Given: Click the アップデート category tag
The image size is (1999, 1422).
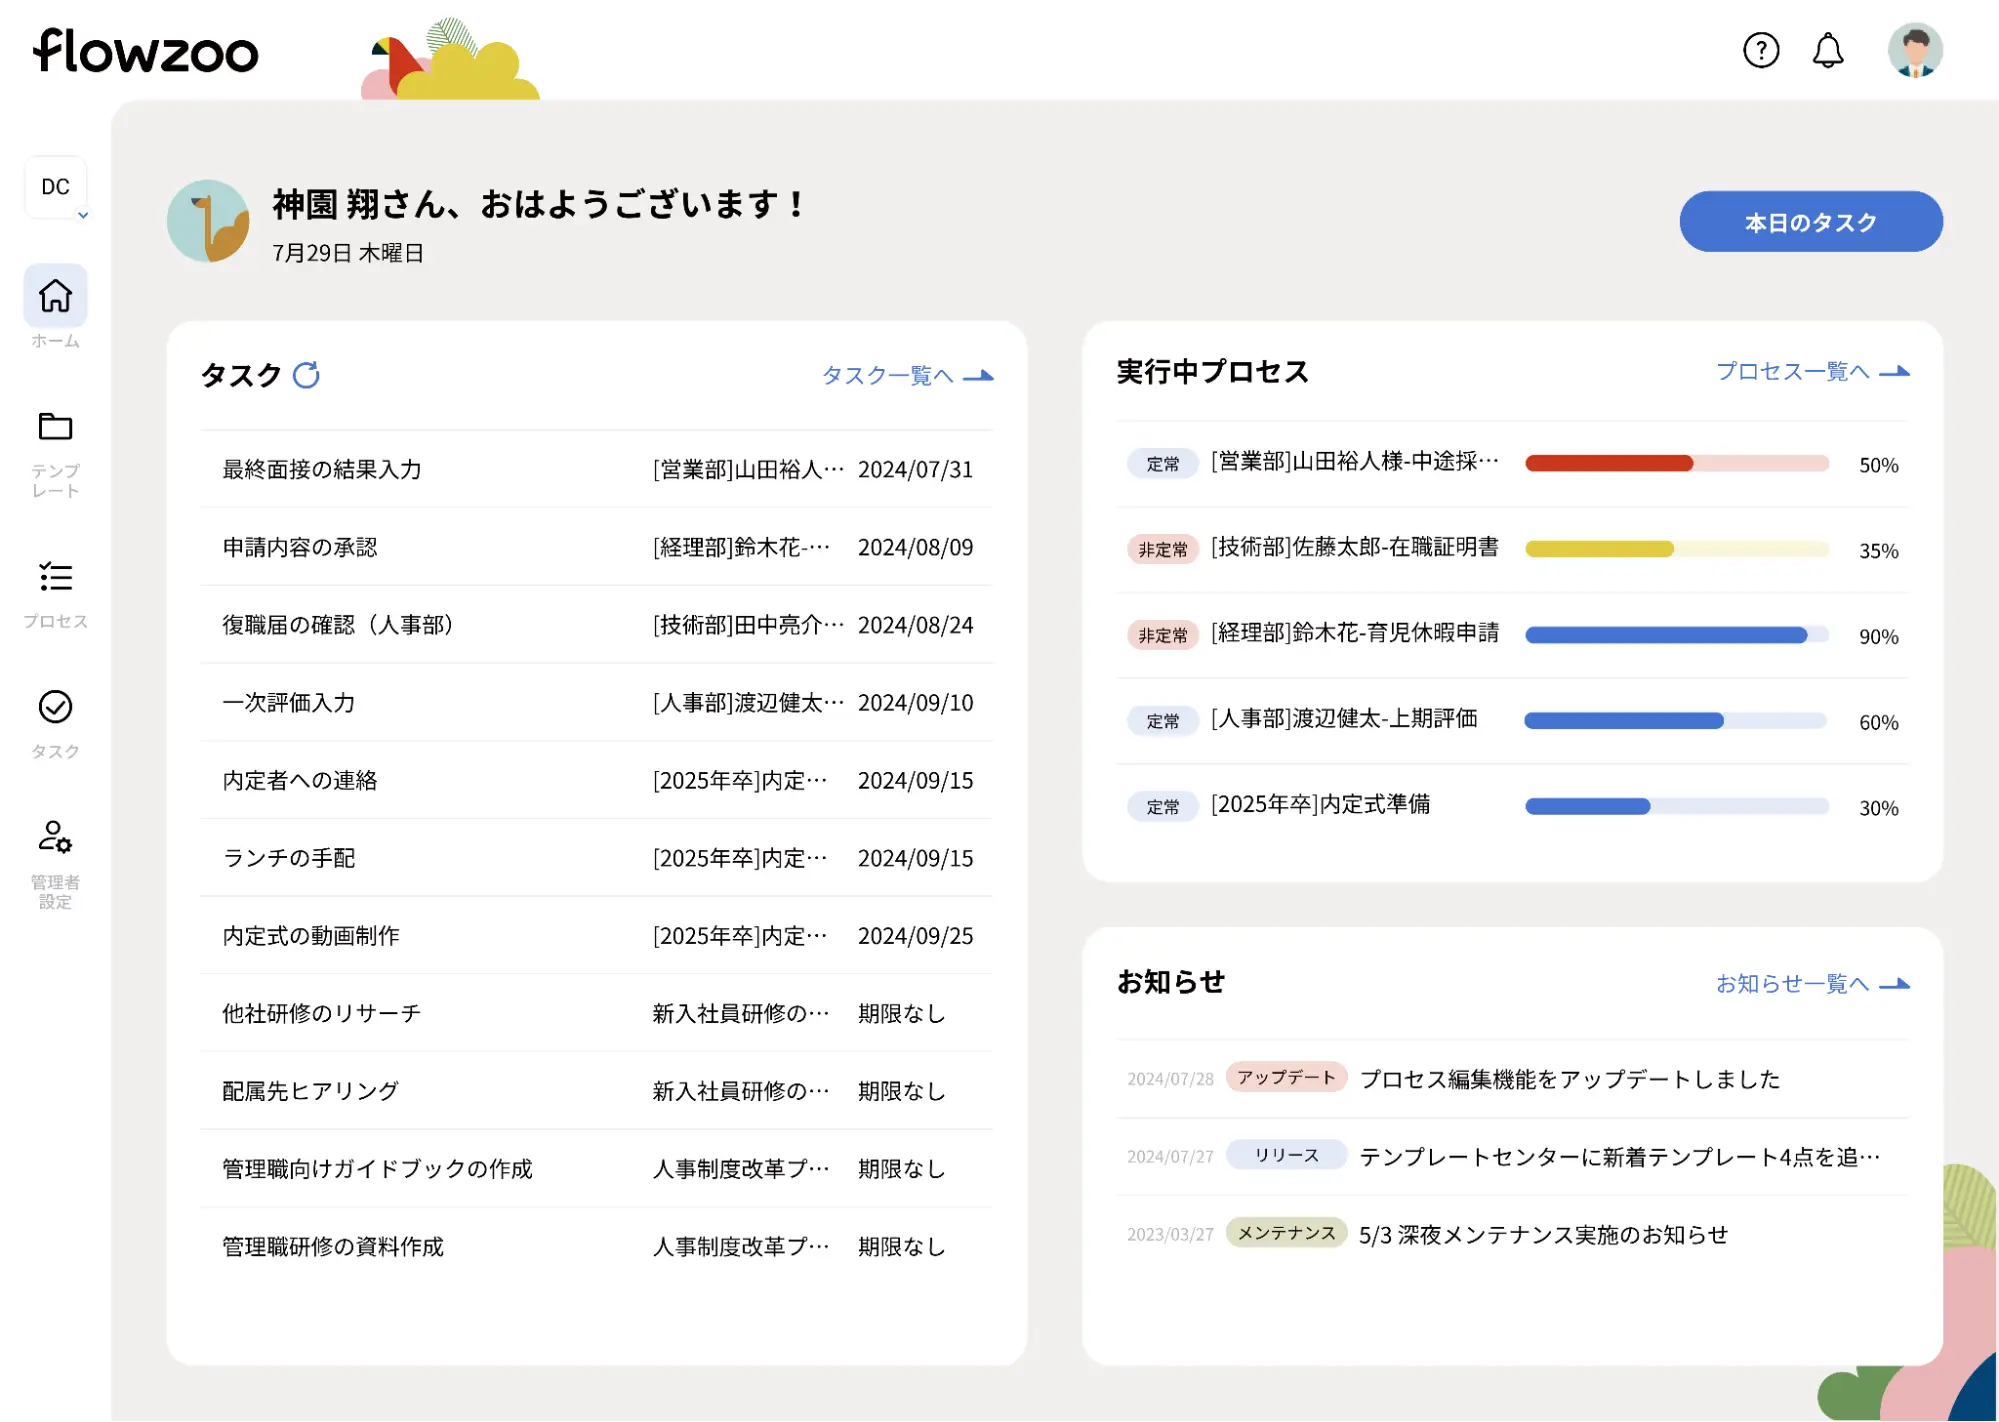Looking at the screenshot, I should click(1286, 1077).
